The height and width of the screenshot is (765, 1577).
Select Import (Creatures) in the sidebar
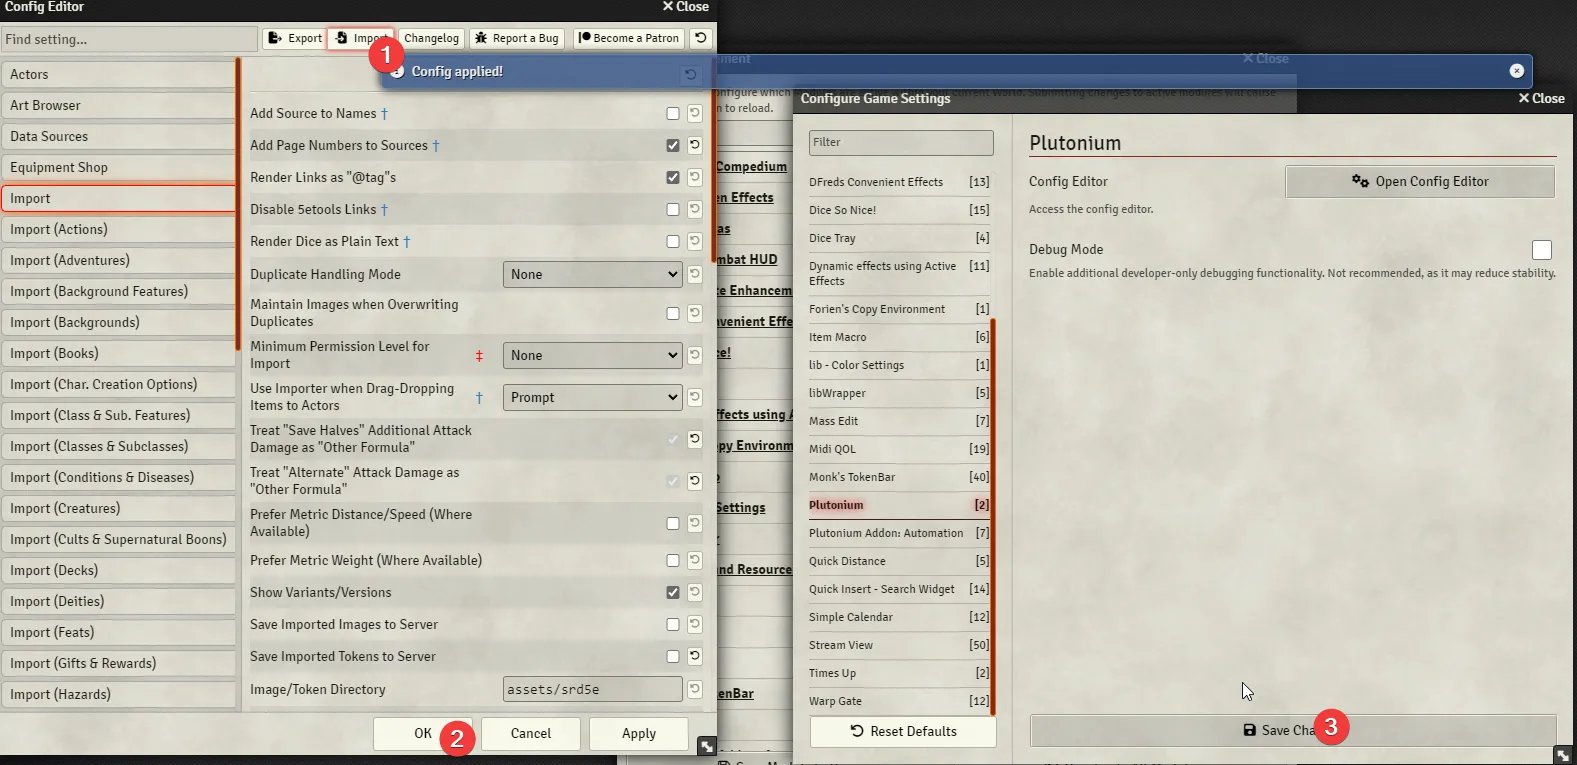coord(118,508)
